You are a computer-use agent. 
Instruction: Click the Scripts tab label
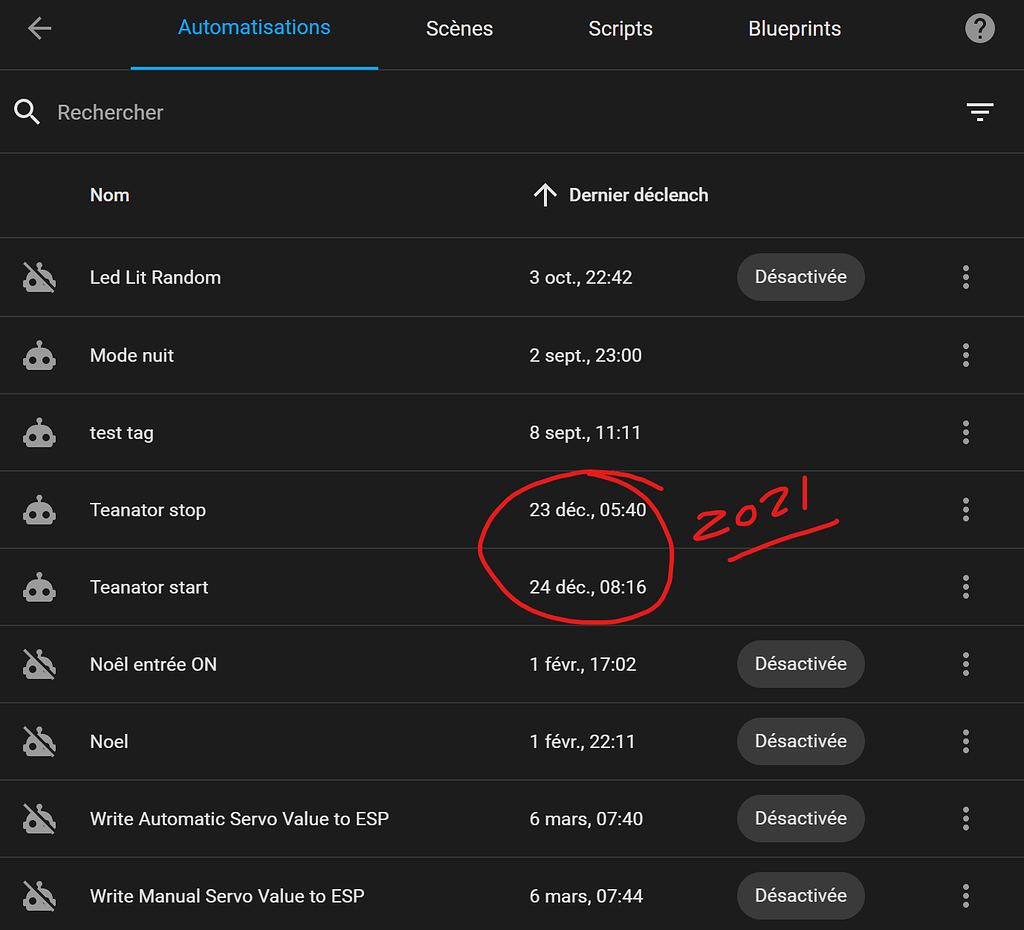tap(620, 29)
